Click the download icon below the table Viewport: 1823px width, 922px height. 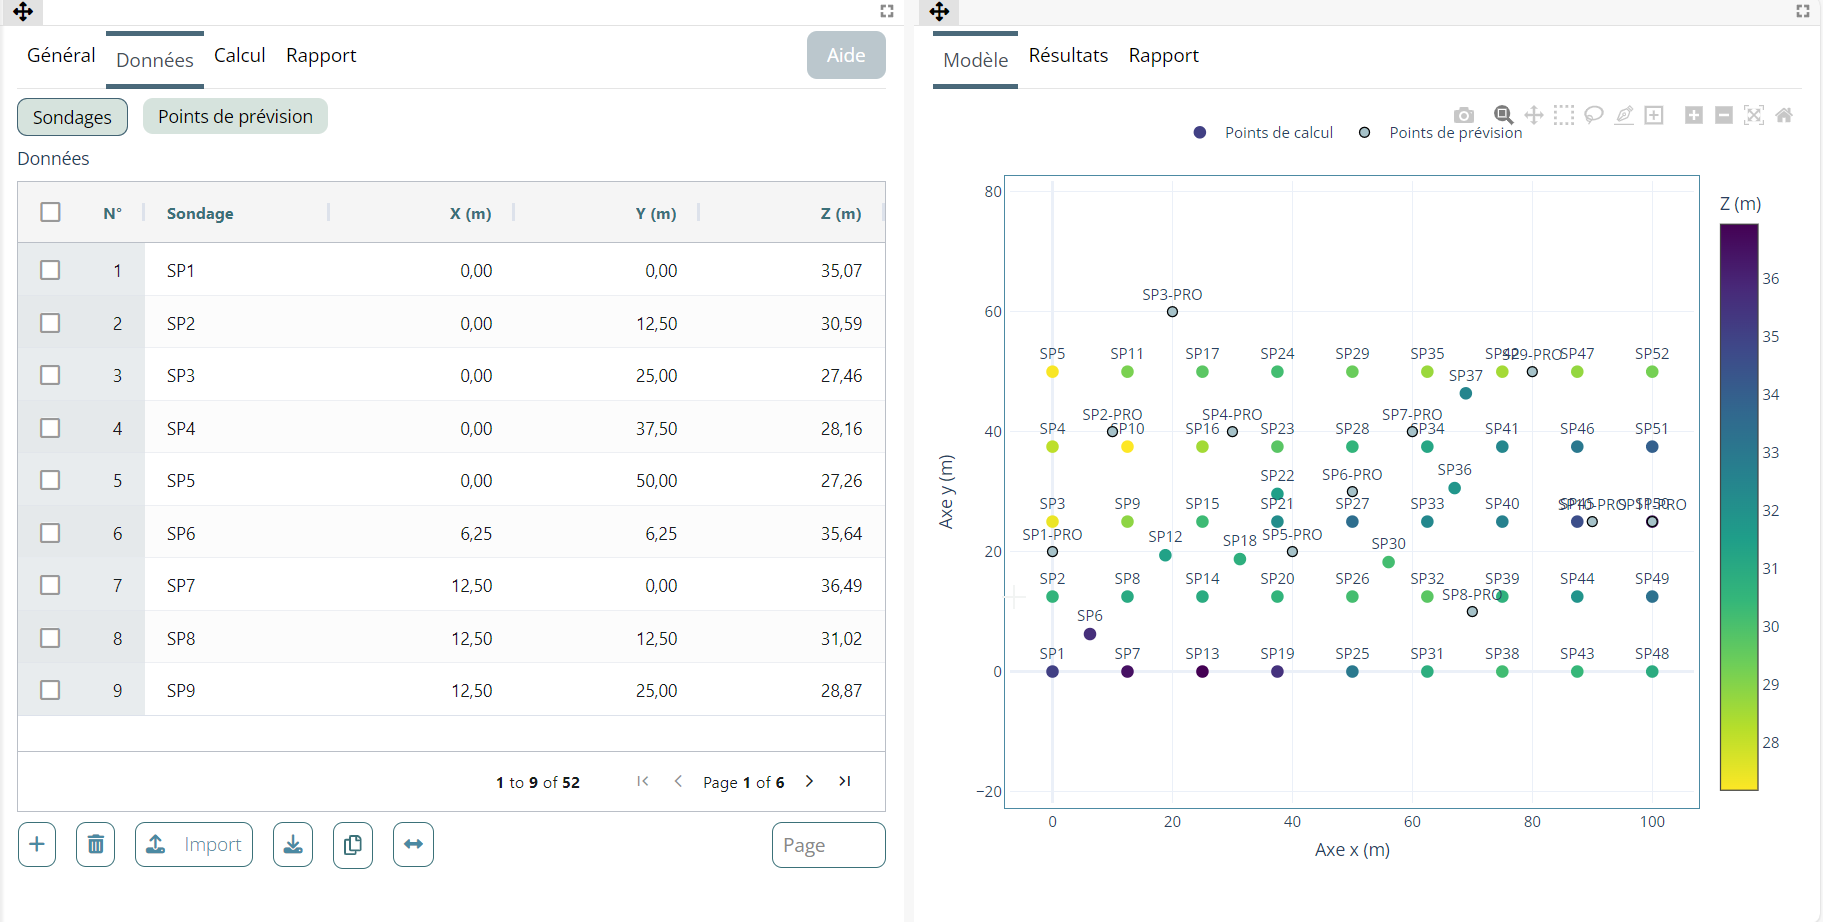click(293, 845)
